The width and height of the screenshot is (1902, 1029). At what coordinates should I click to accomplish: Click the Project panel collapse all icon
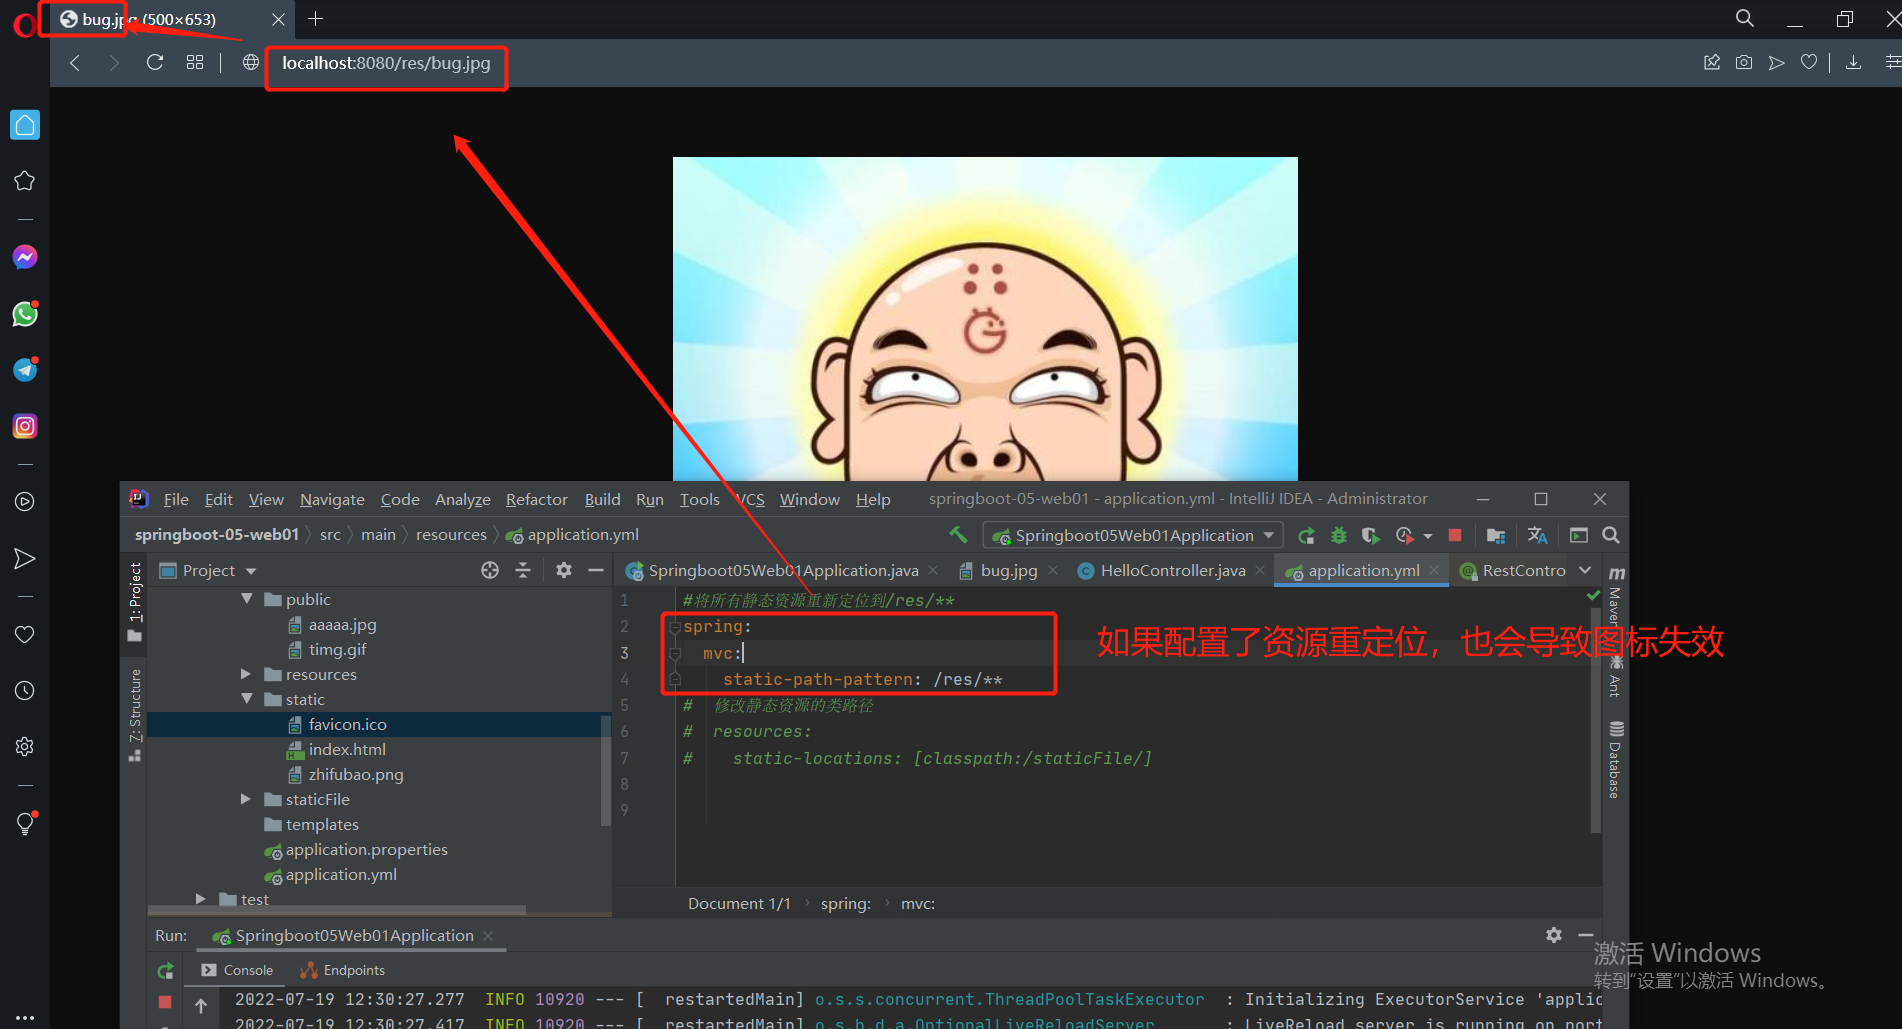pyautogui.click(x=523, y=570)
